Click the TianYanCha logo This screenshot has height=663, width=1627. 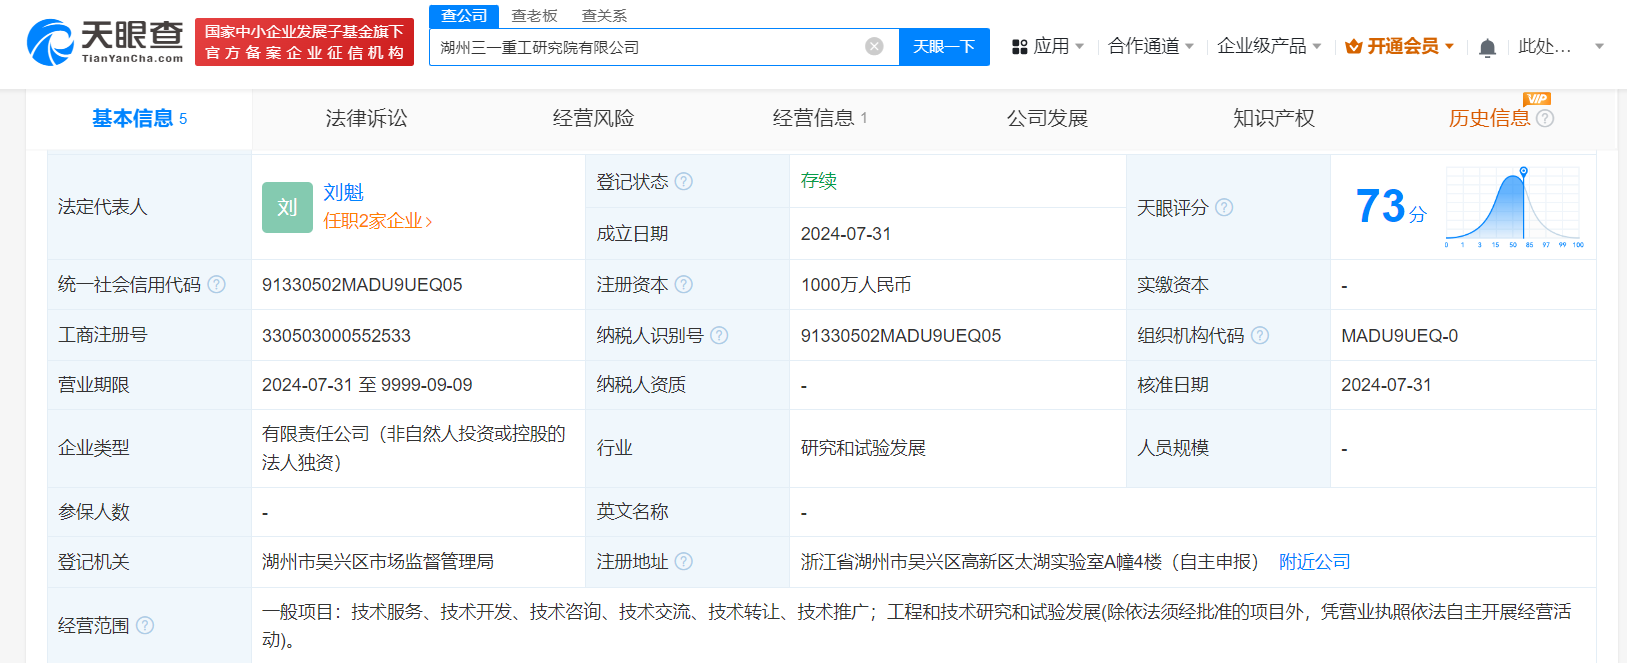105,42
